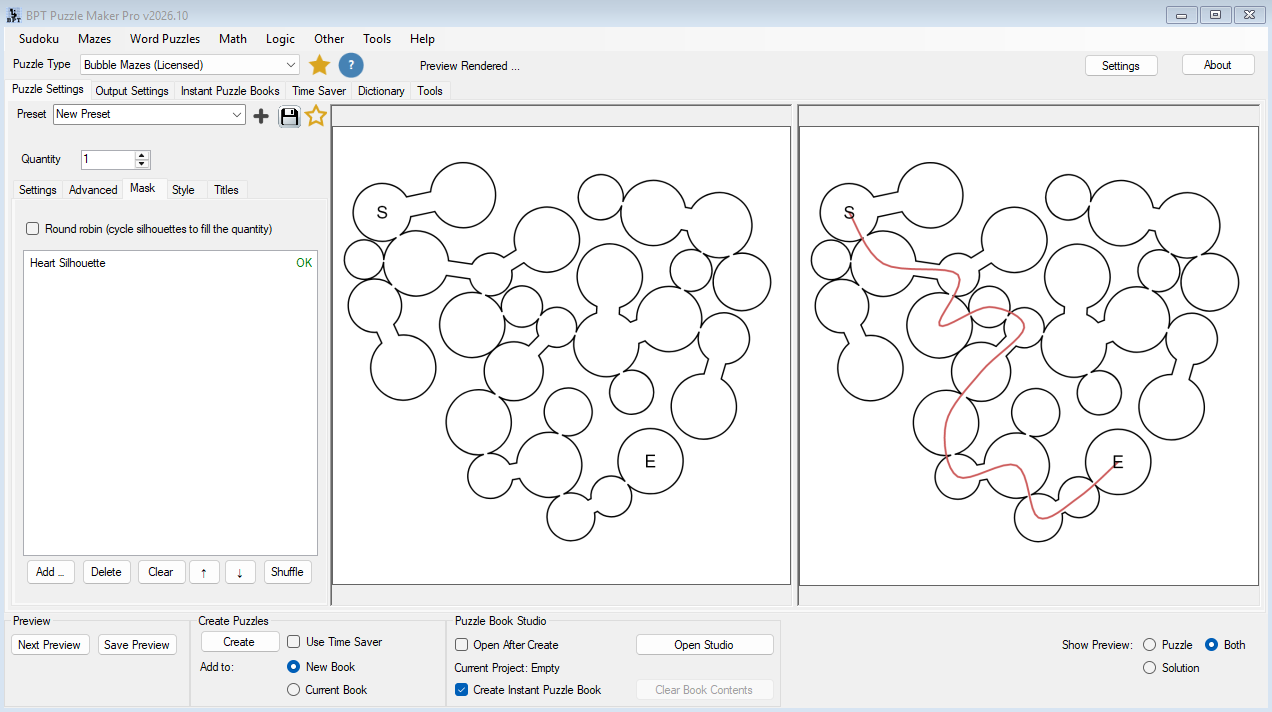Click the green OK status text
This screenshot has height=712, width=1272.
coord(304,263)
